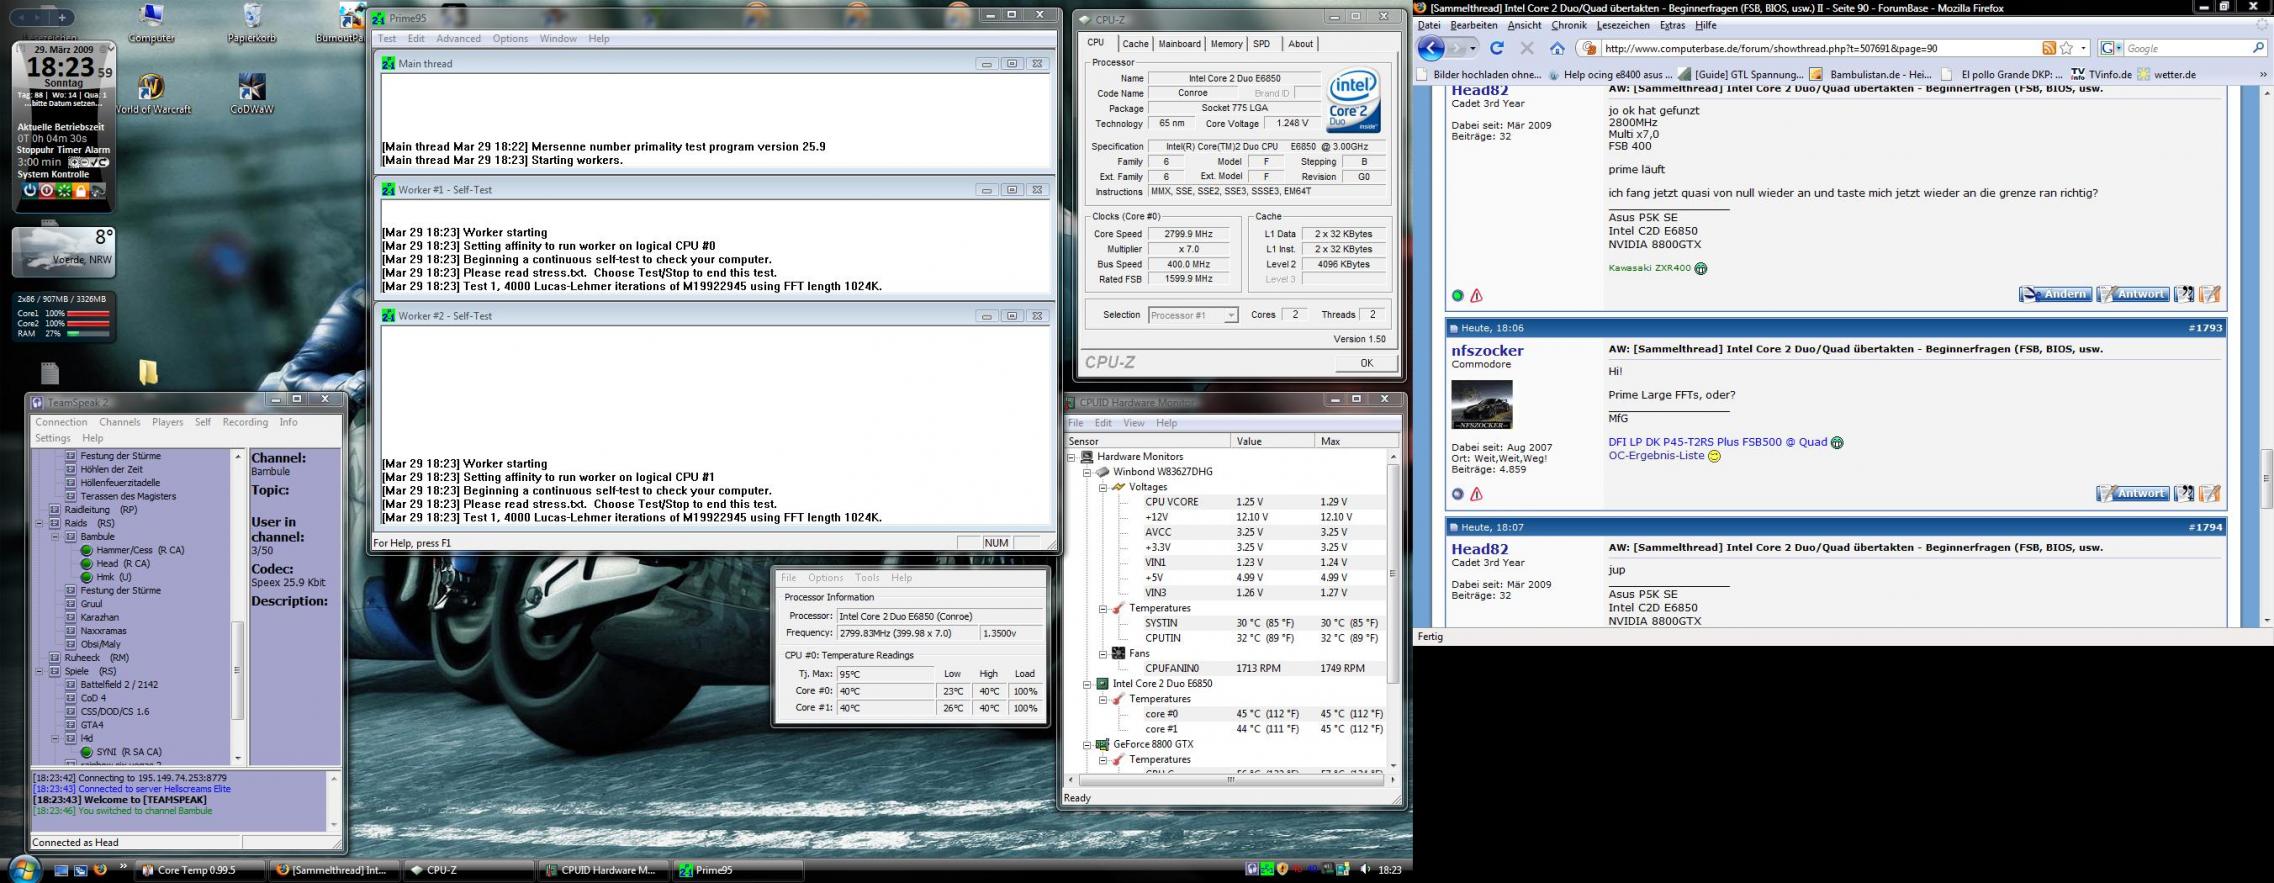Click nfszocker's avatar thumbnail

(1482, 404)
